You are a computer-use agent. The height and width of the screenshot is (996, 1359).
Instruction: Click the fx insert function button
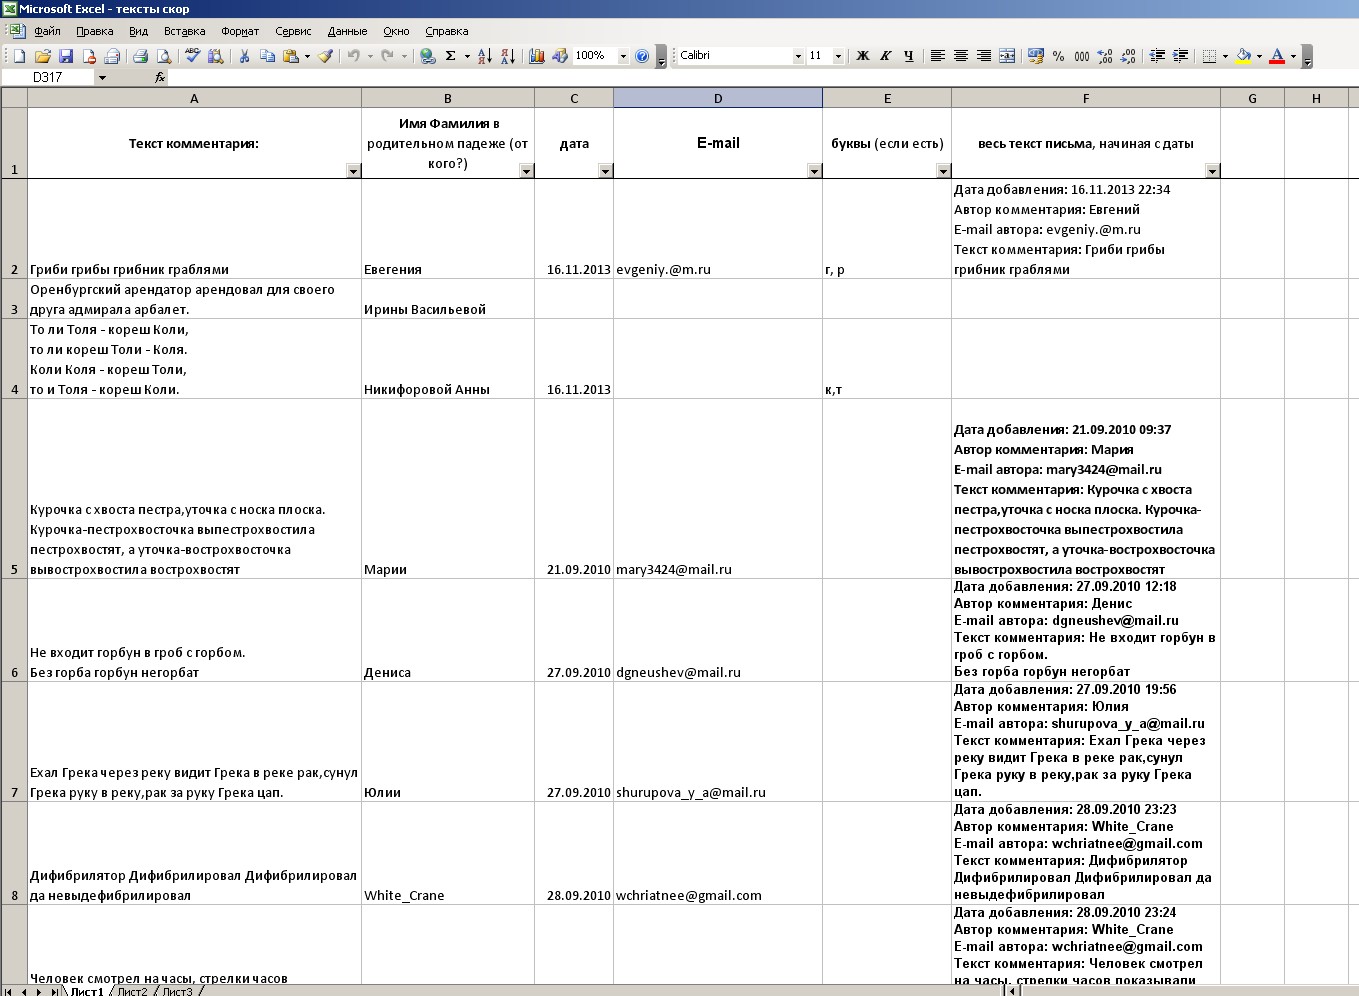160,77
